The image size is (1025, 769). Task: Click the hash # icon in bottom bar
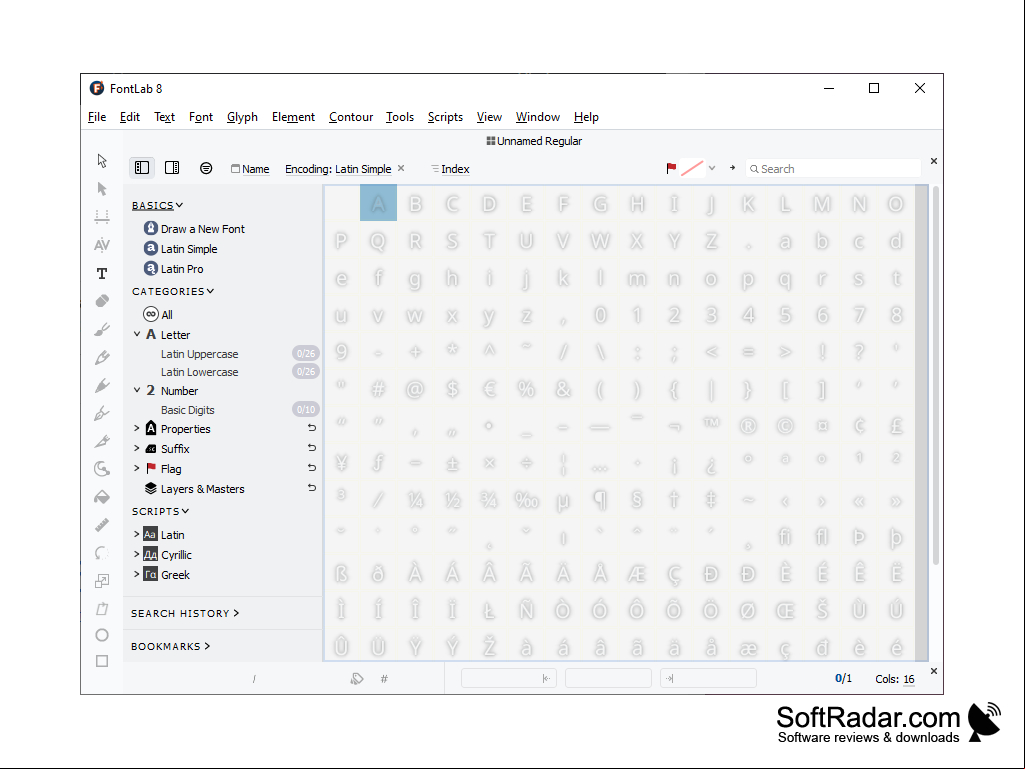point(384,679)
